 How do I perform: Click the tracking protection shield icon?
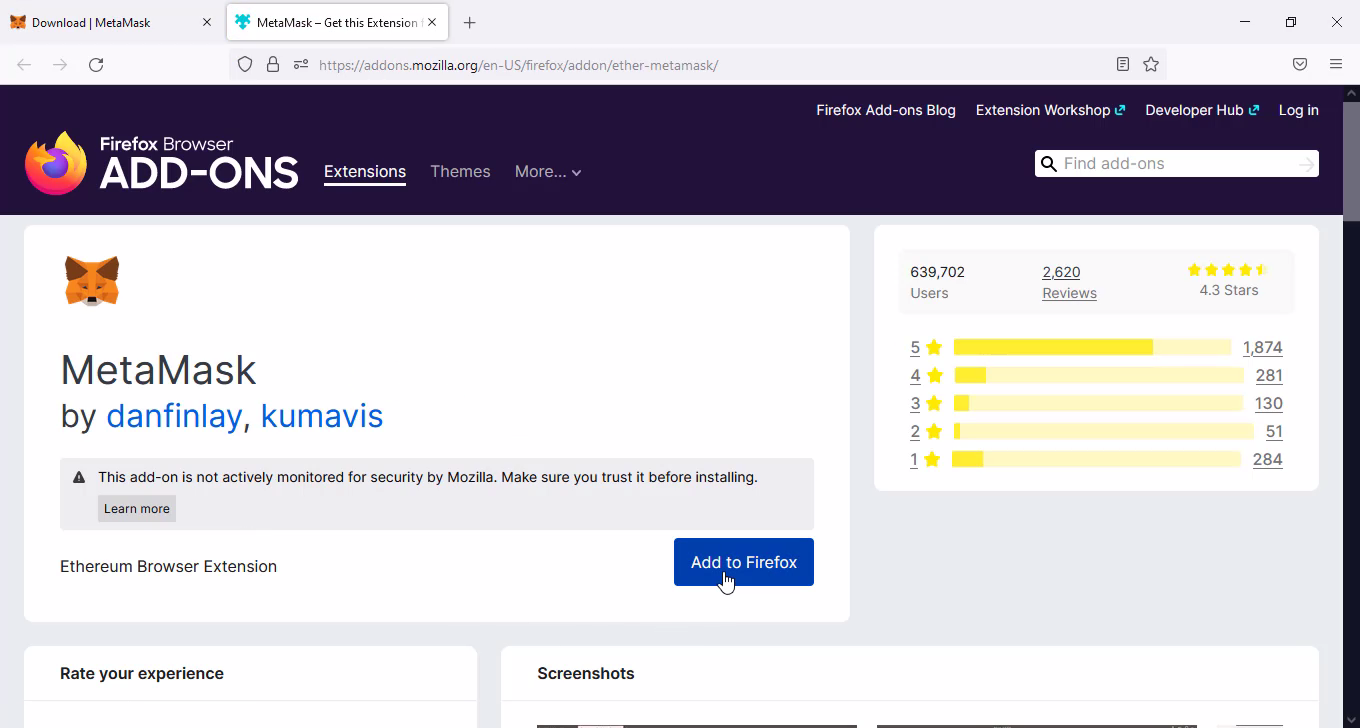click(x=245, y=65)
